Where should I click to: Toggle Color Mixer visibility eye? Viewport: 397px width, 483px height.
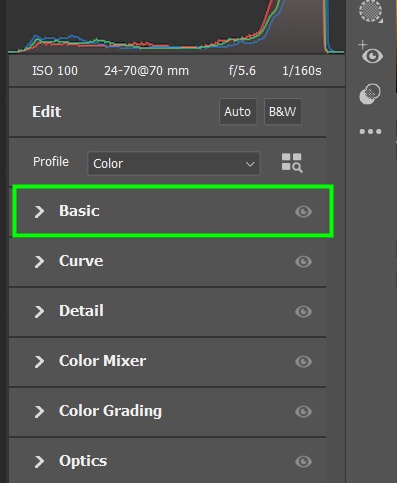303,361
